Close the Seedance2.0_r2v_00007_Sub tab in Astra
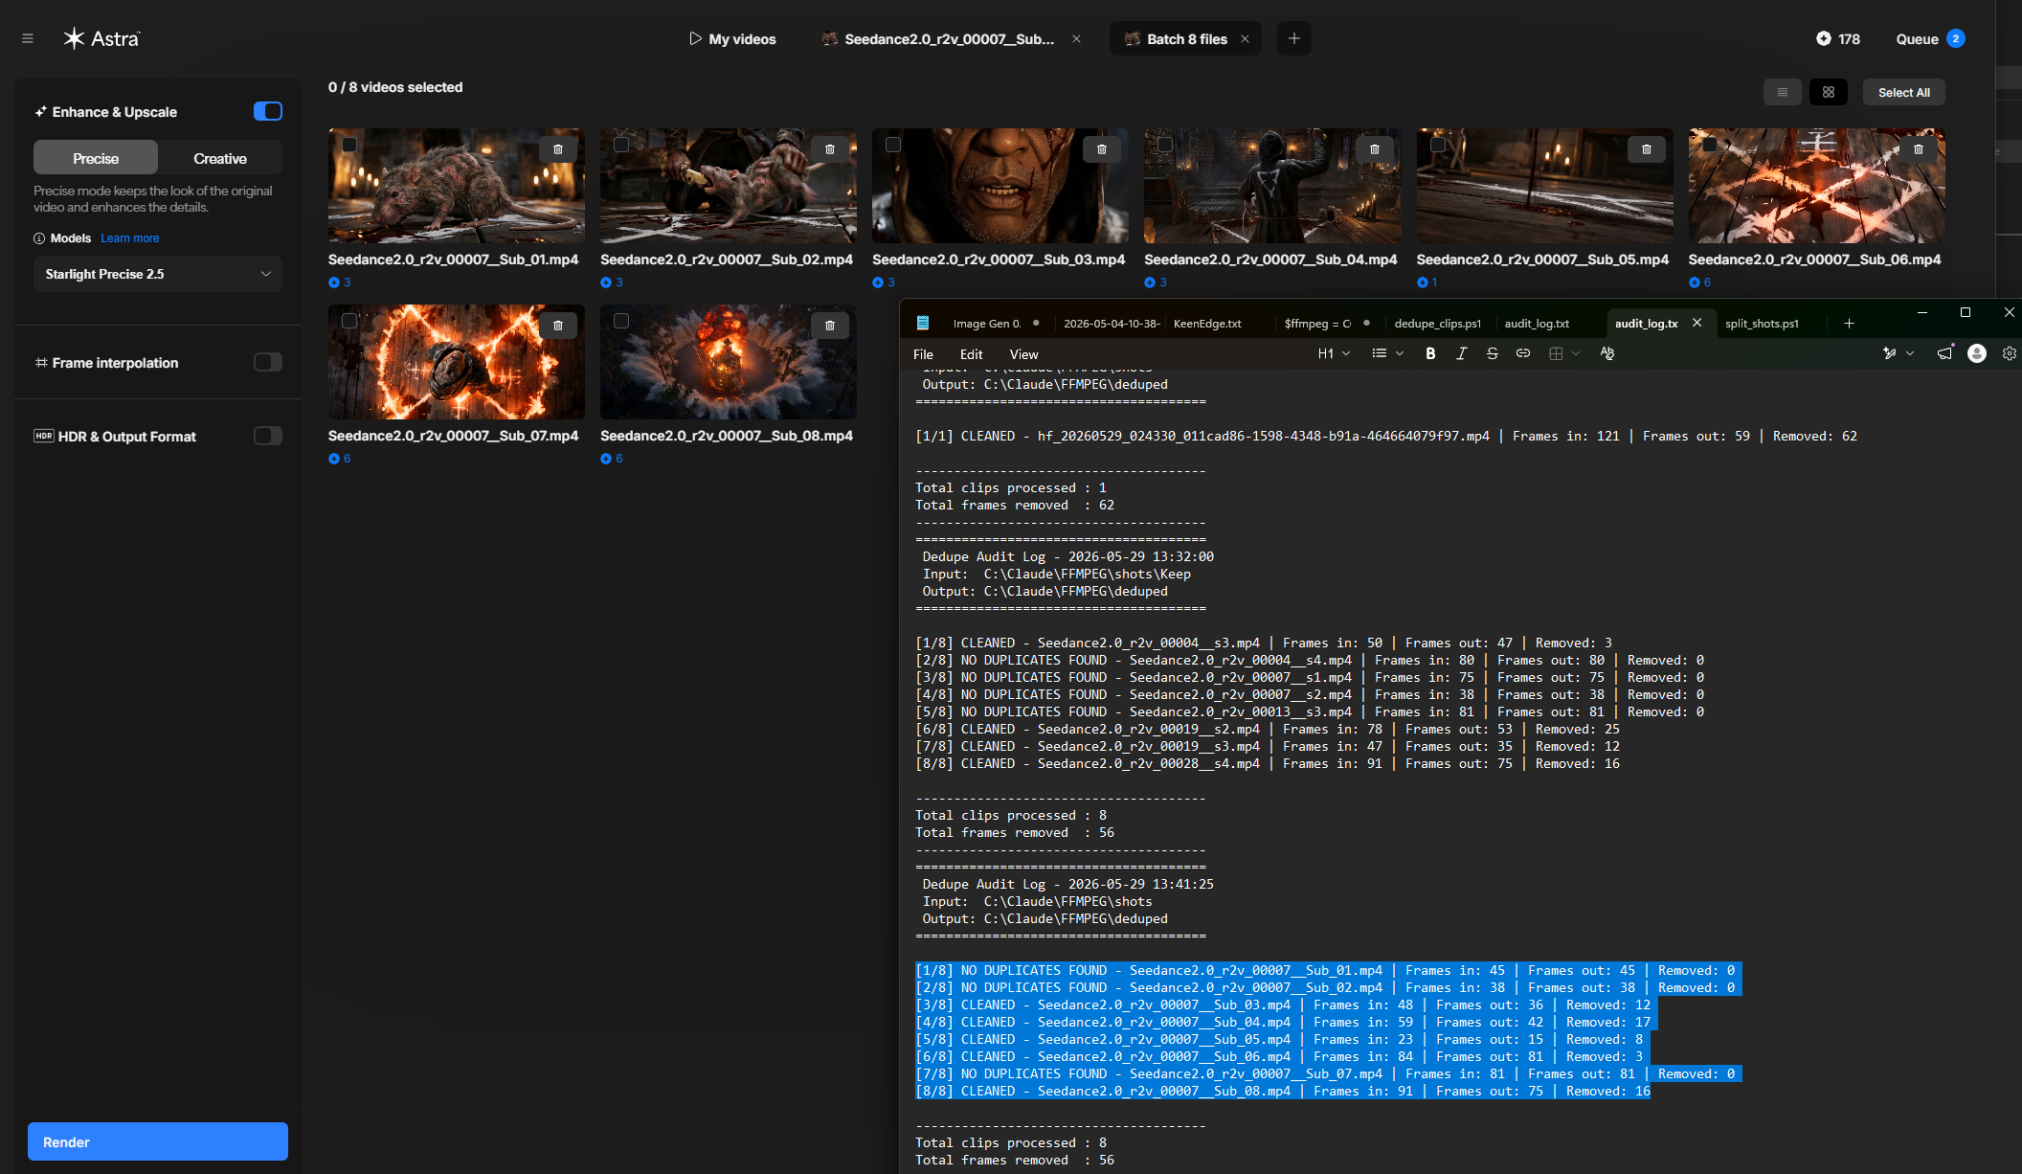This screenshot has height=1174, width=2022. (x=1076, y=39)
